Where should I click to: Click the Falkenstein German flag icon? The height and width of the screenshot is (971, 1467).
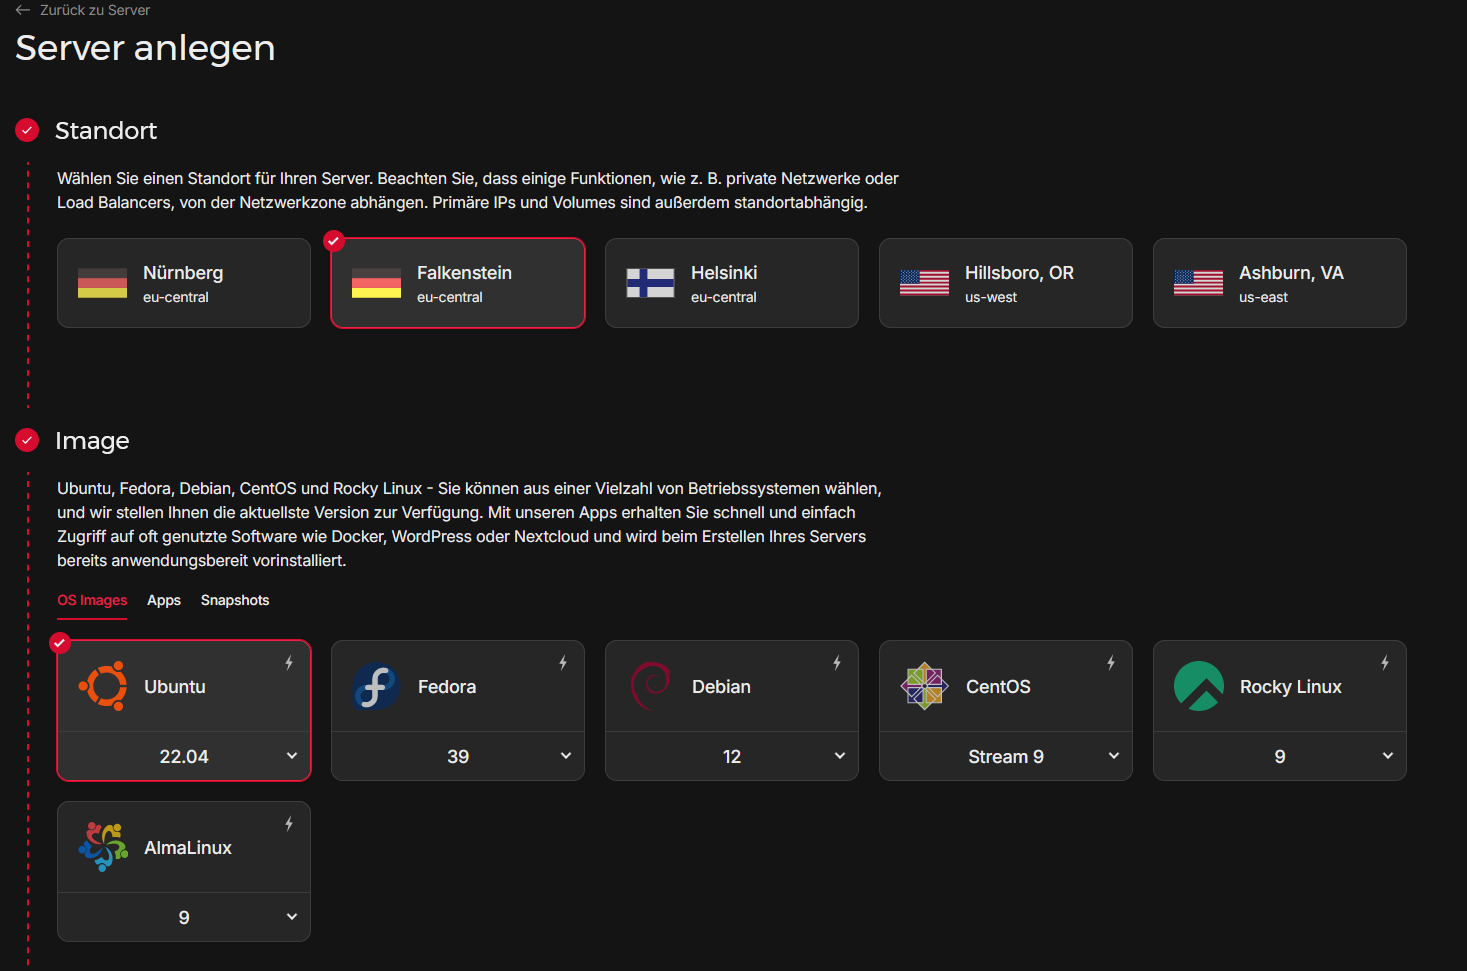click(x=376, y=283)
